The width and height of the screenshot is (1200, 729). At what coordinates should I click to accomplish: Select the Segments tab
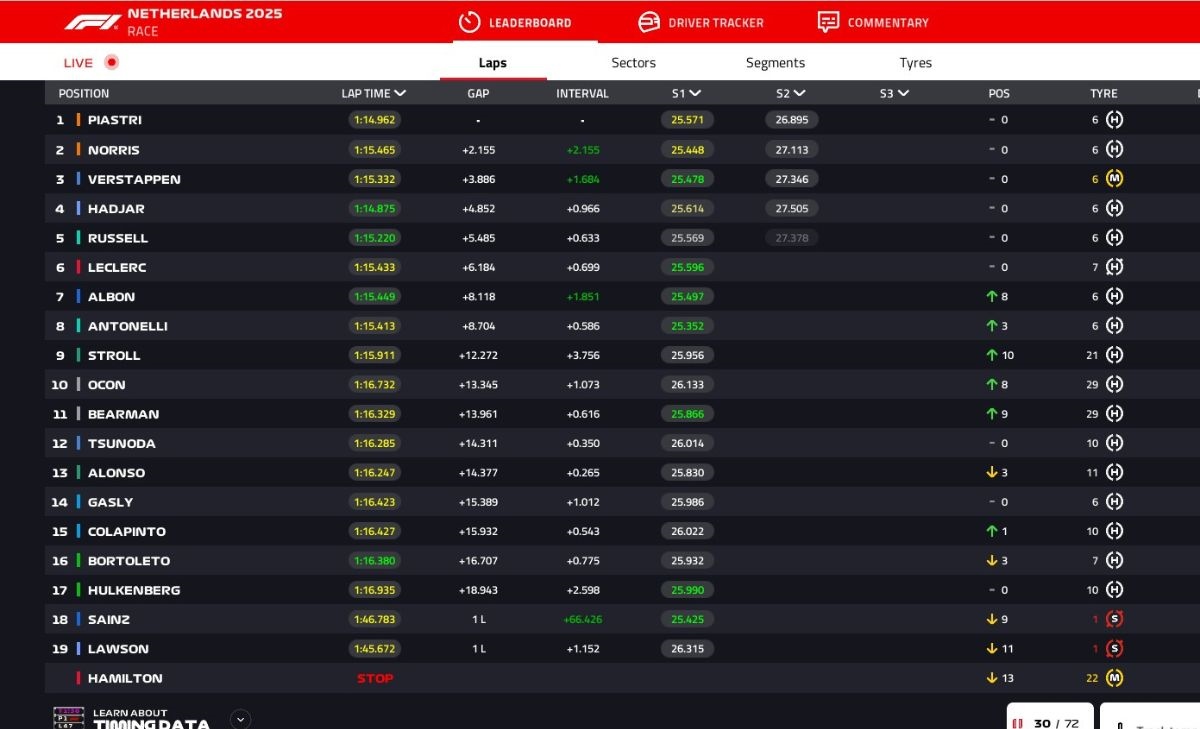[775, 63]
